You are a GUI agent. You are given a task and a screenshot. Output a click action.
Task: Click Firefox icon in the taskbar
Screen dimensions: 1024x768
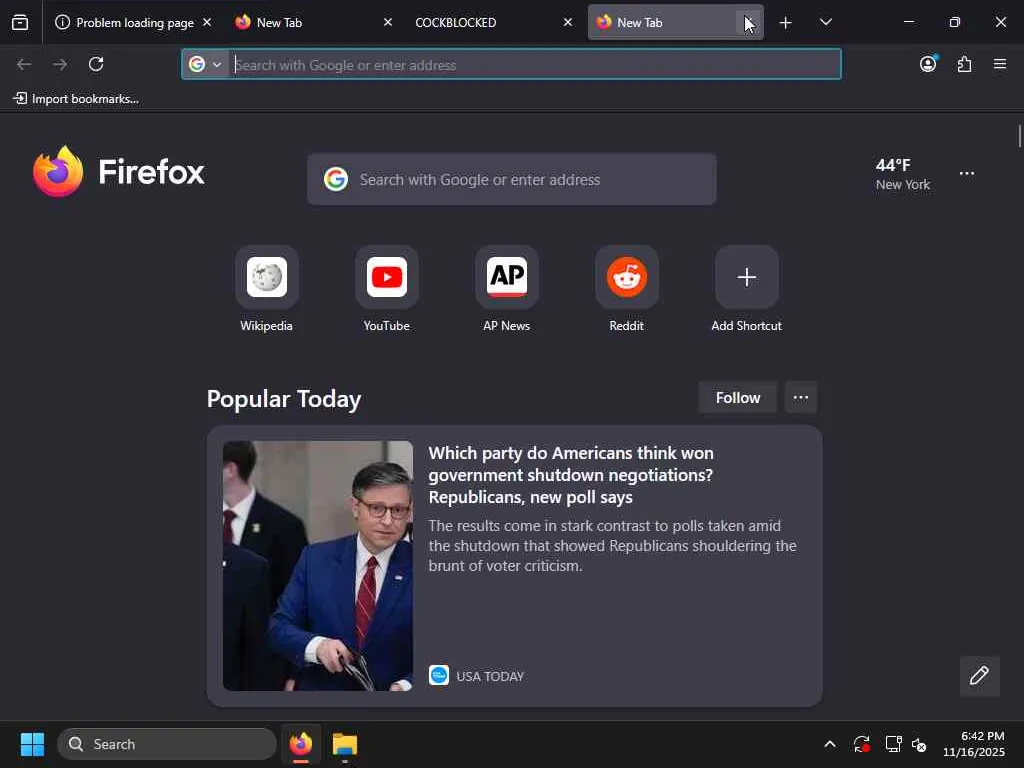point(301,744)
